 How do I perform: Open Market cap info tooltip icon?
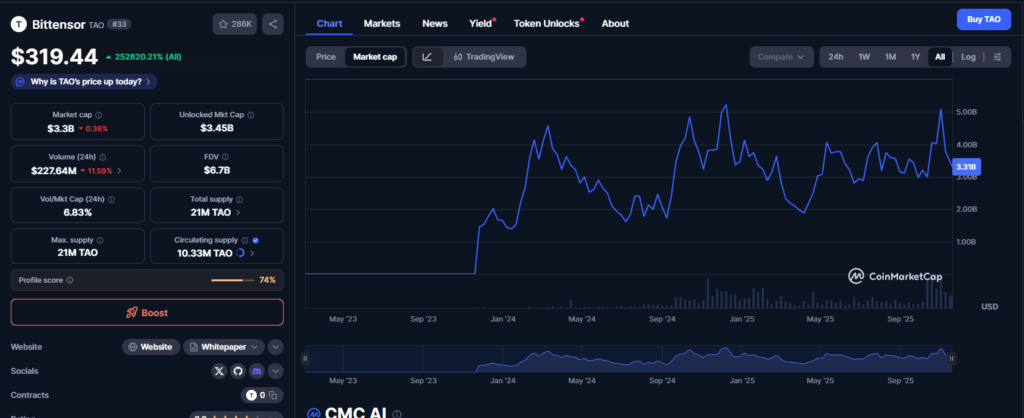click(x=99, y=114)
